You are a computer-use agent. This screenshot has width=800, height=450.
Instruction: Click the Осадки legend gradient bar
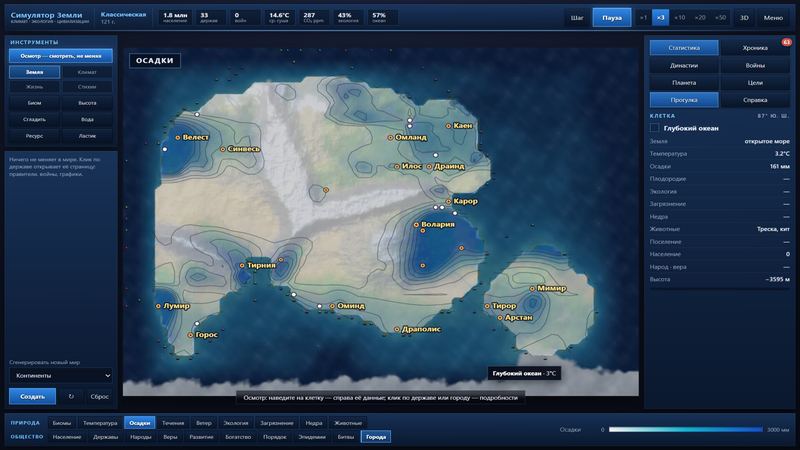(685, 430)
